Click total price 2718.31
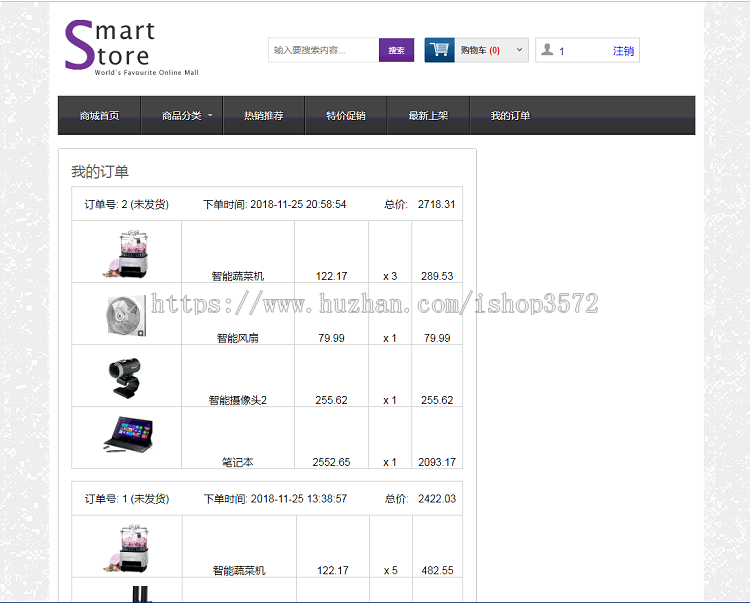Screen dimensions: 750x603 (436, 204)
